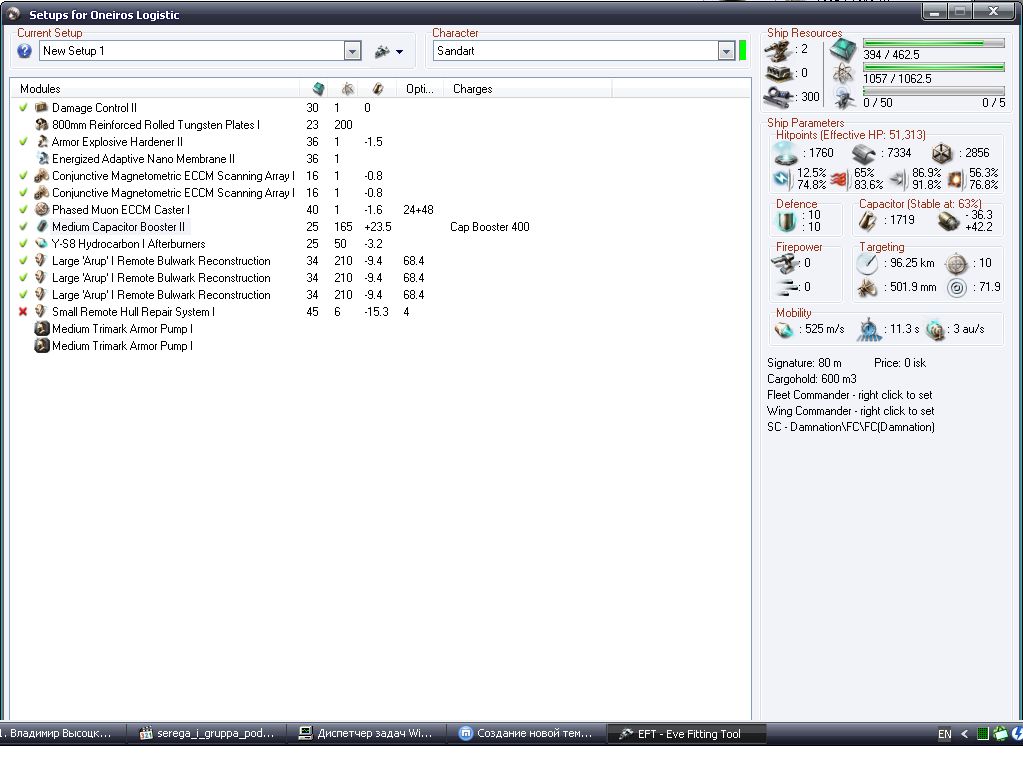This screenshot has height=760, width=1023.
Task: Click the powergrid column header icon
Action: pos(348,89)
